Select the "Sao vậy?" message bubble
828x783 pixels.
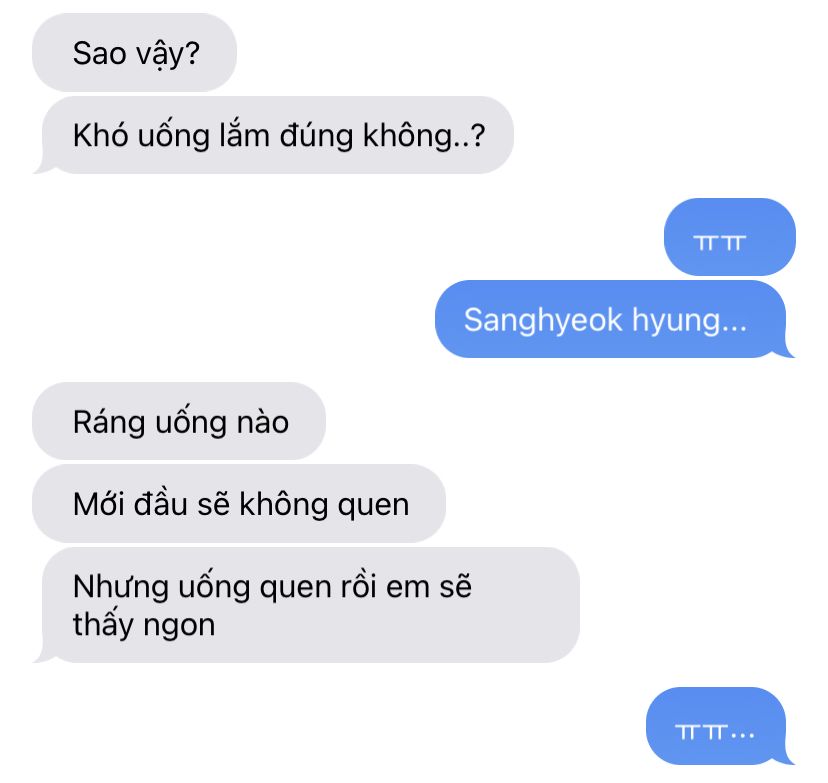(x=134, y=52)
